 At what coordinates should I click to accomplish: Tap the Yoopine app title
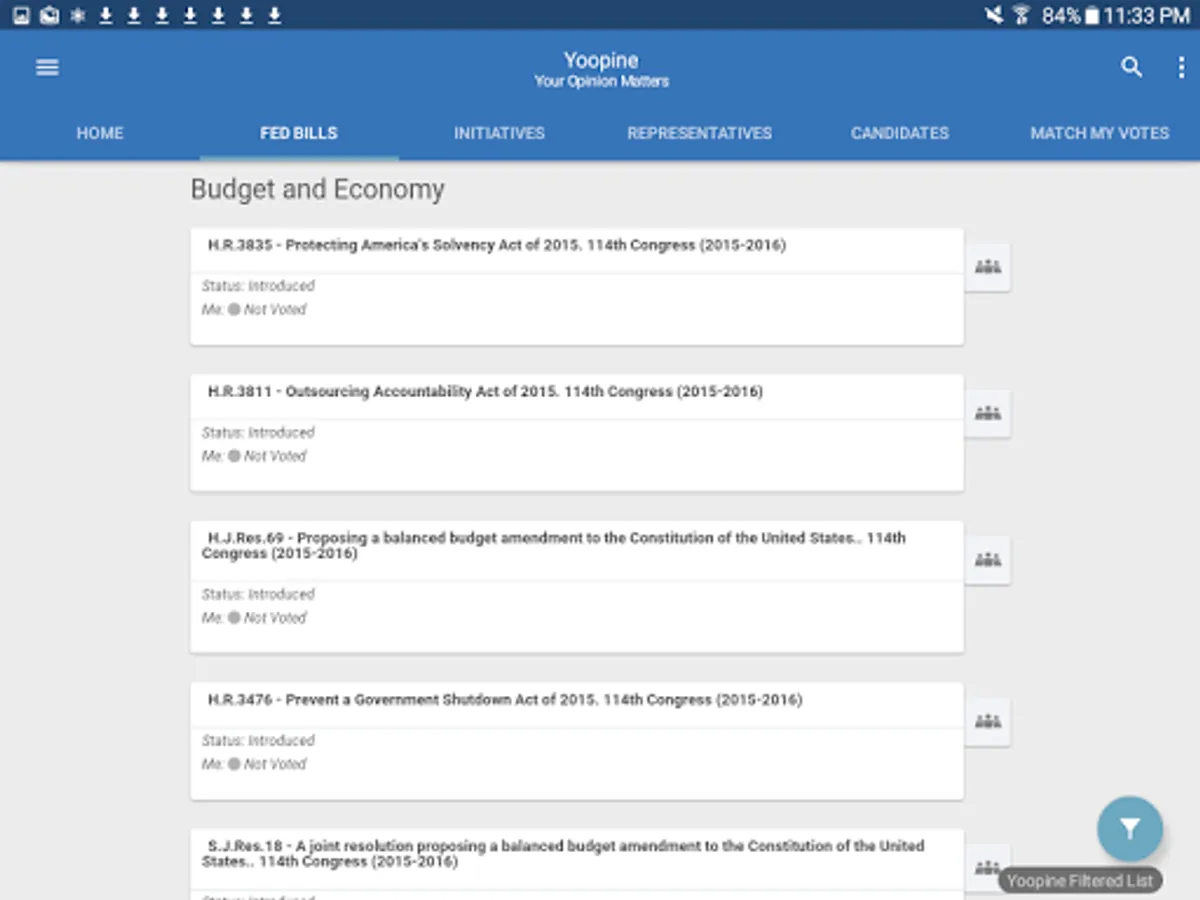pos(601,60)
